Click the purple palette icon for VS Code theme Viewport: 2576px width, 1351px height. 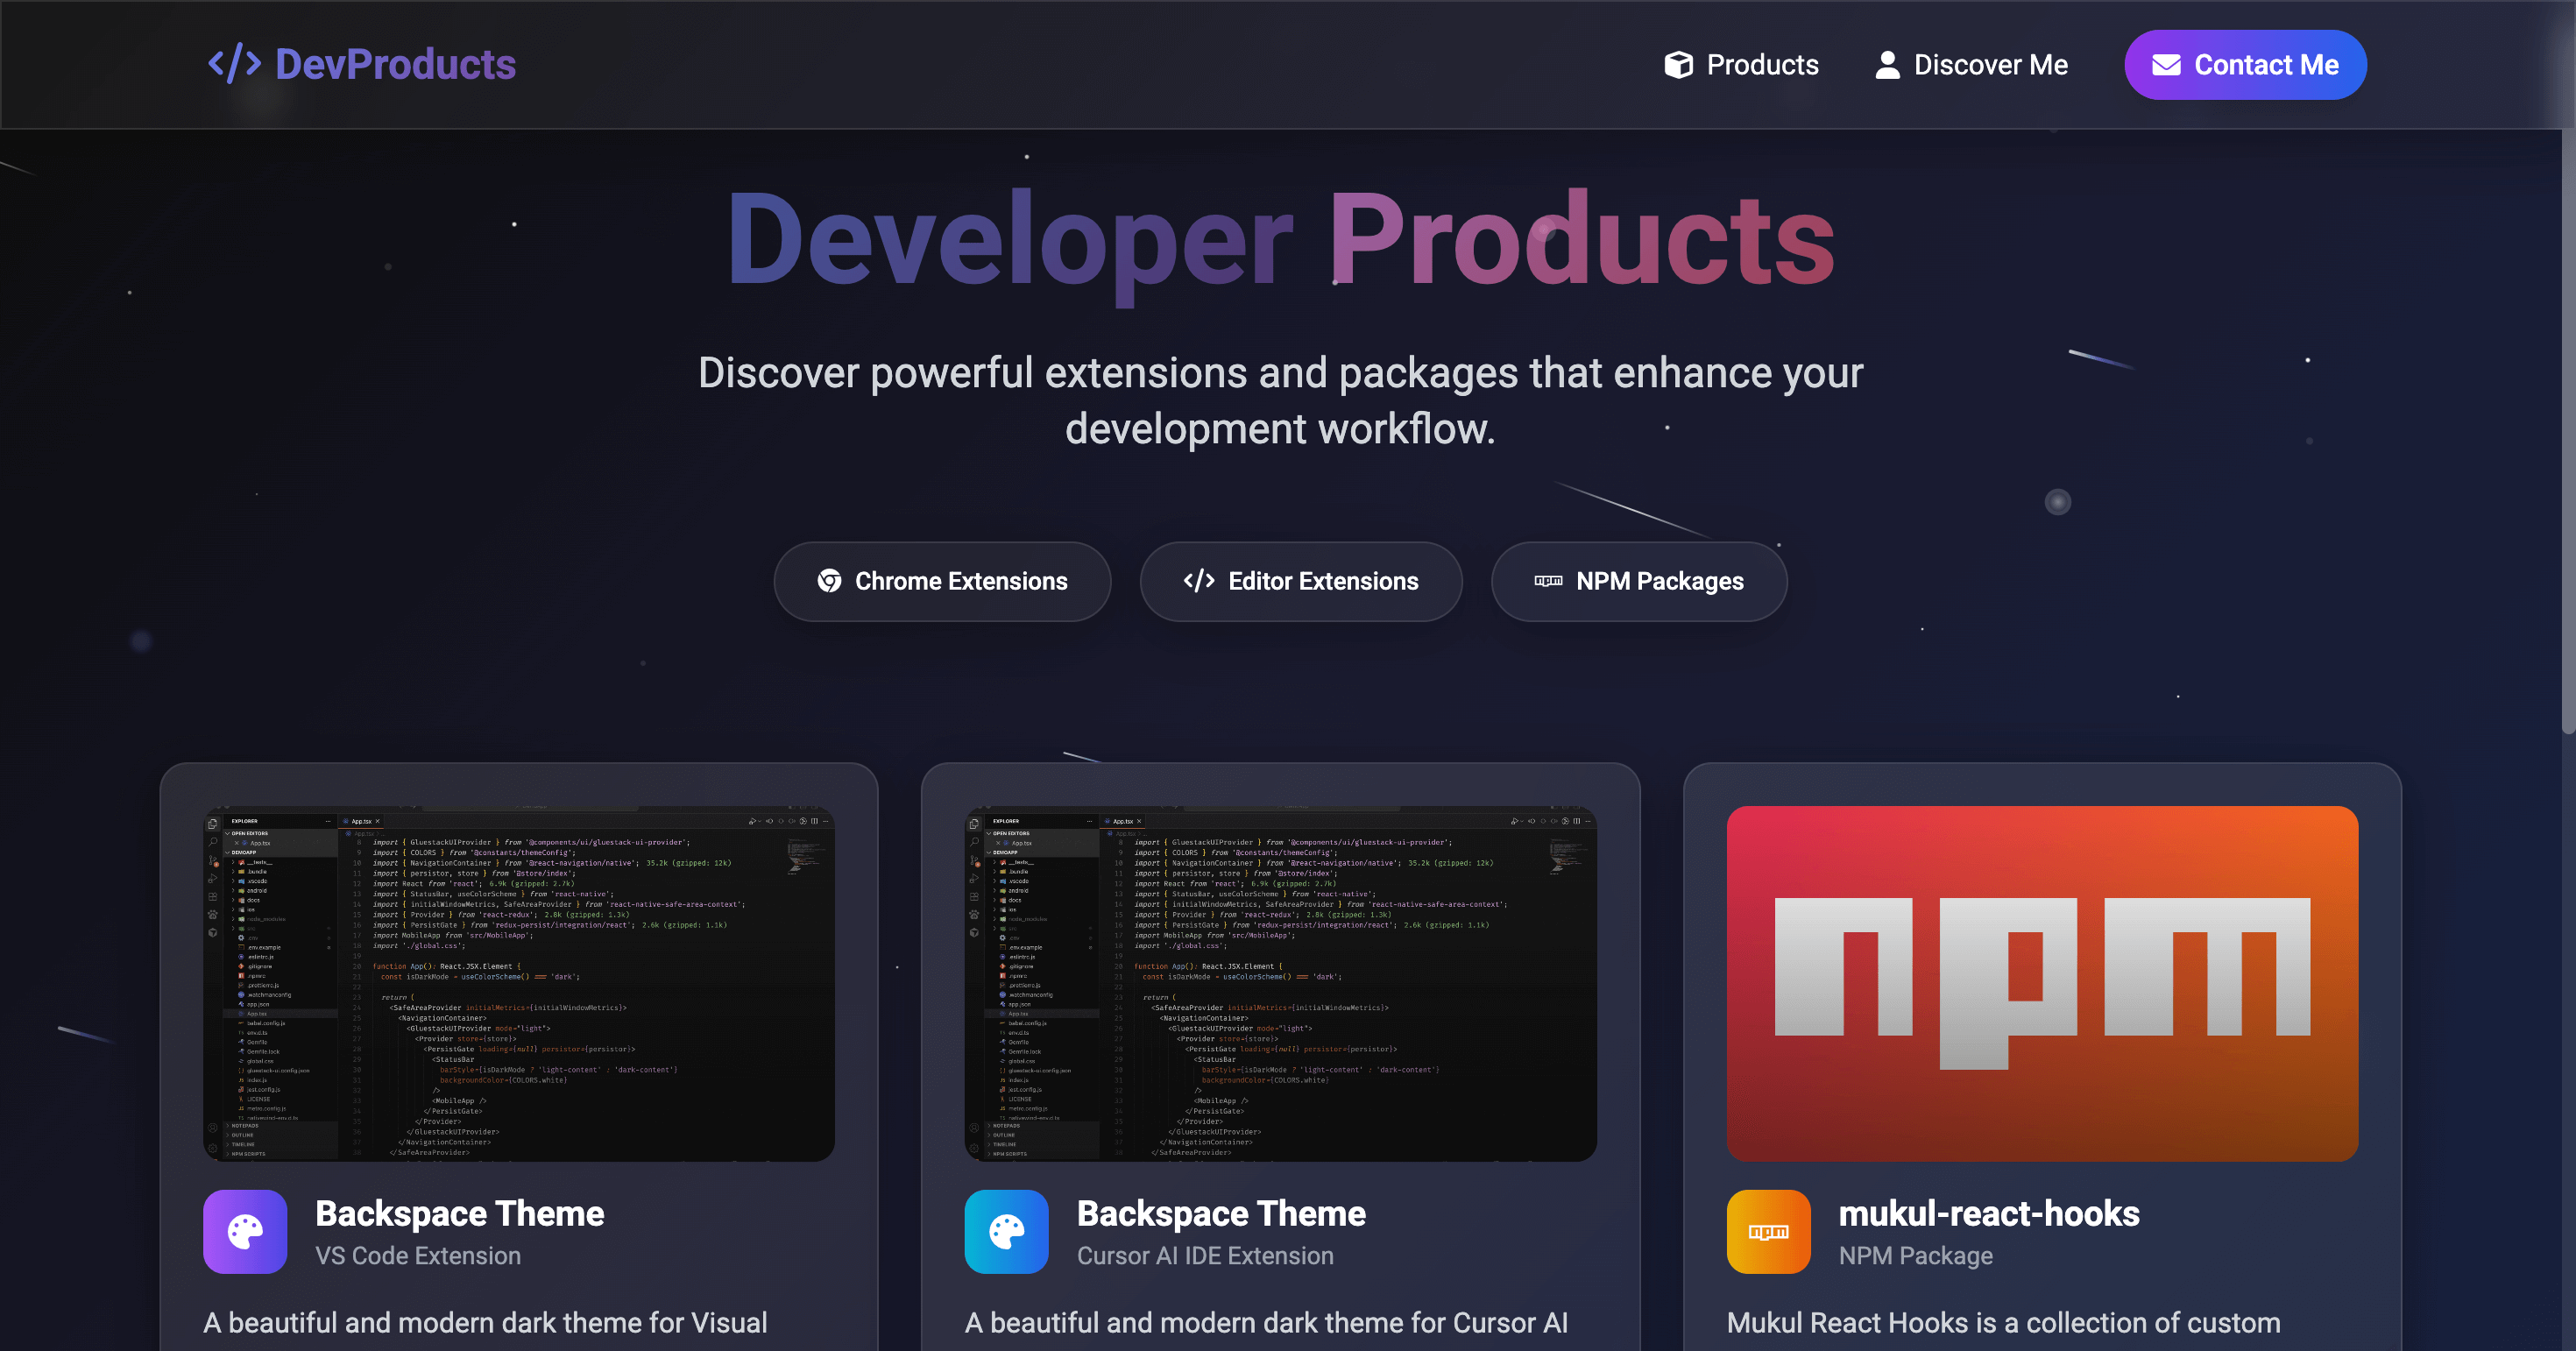coord(245,1231)
